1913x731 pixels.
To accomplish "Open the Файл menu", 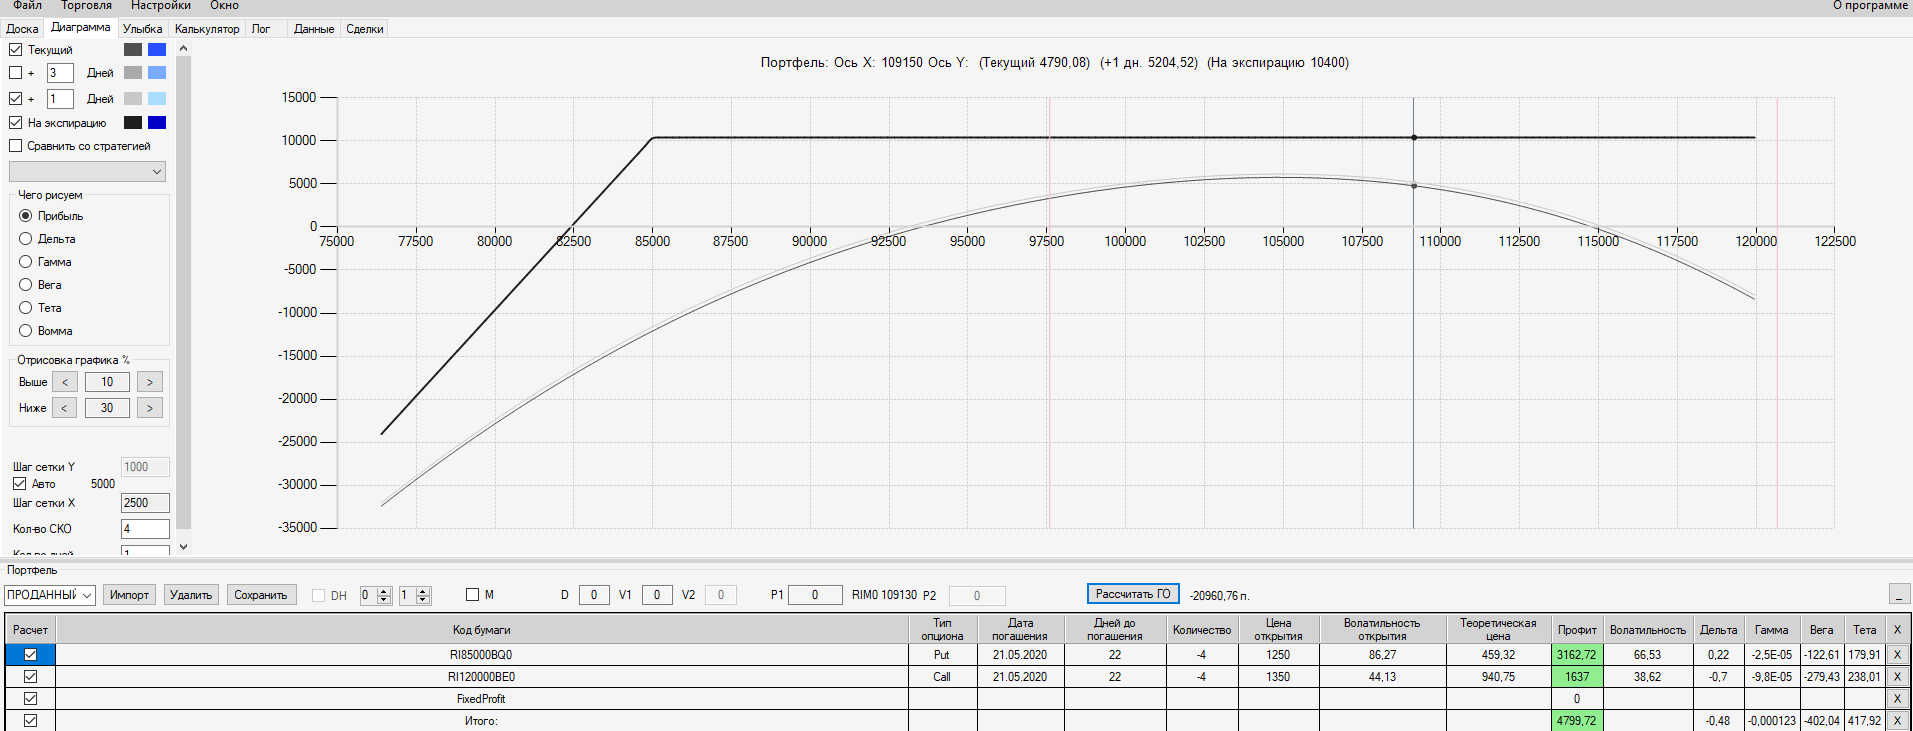I will [28, 6].
